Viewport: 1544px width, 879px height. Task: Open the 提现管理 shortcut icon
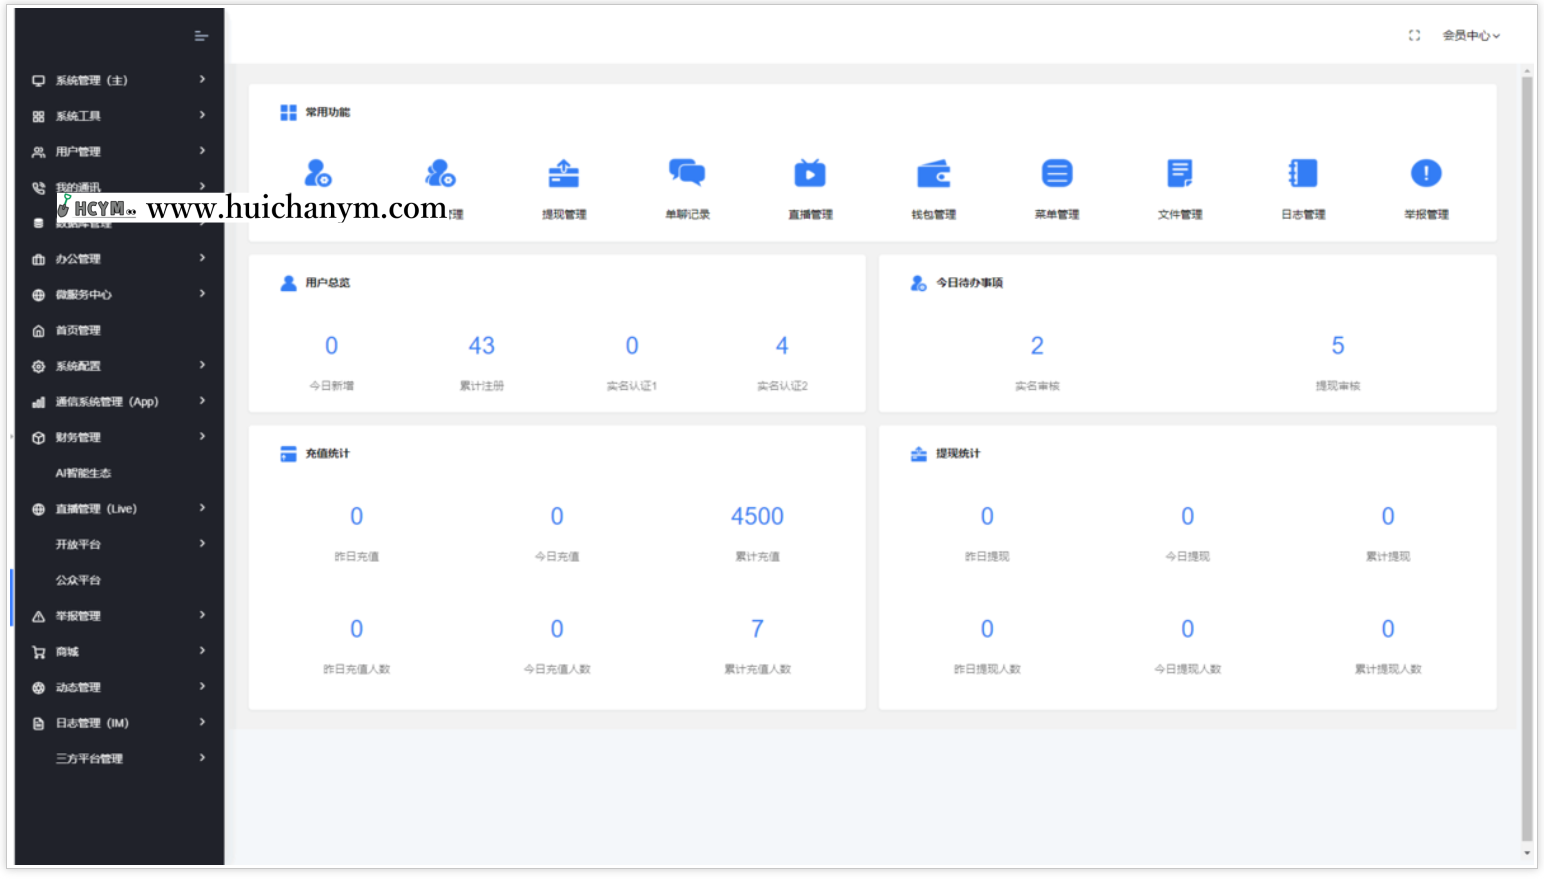pos(564,174)
